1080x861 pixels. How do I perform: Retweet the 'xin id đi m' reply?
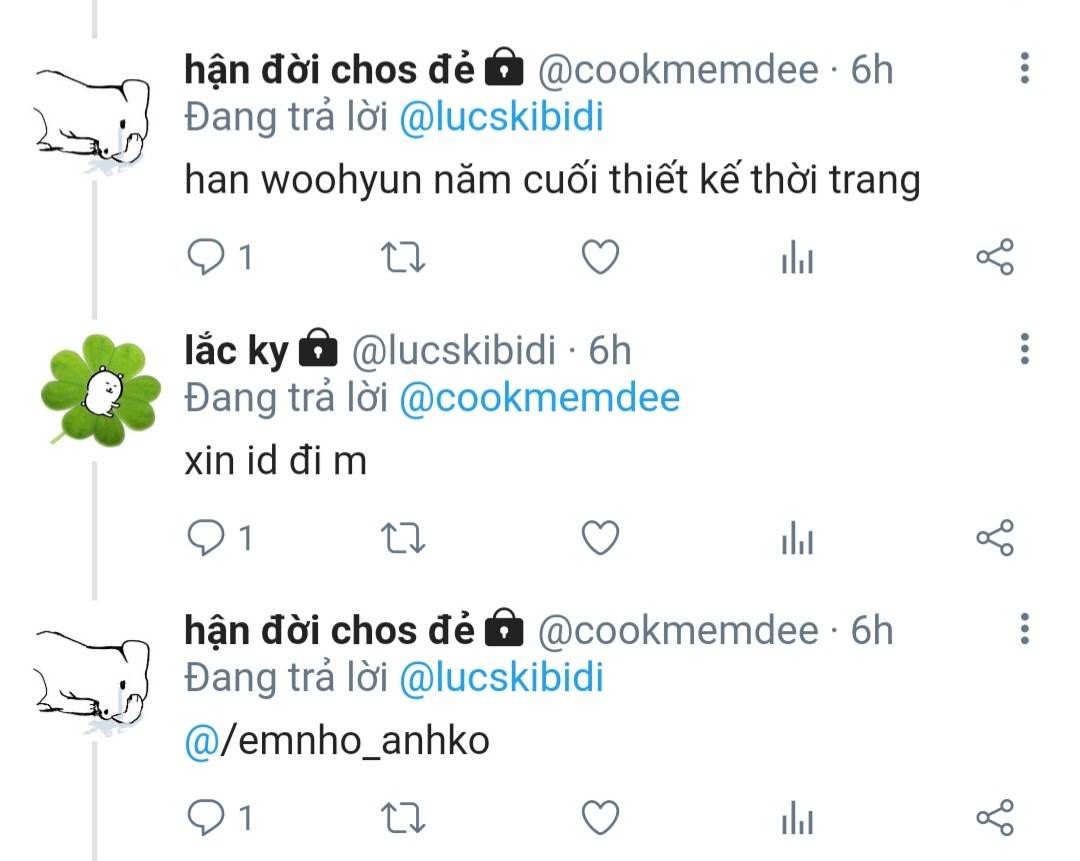[x=403, y=538]
